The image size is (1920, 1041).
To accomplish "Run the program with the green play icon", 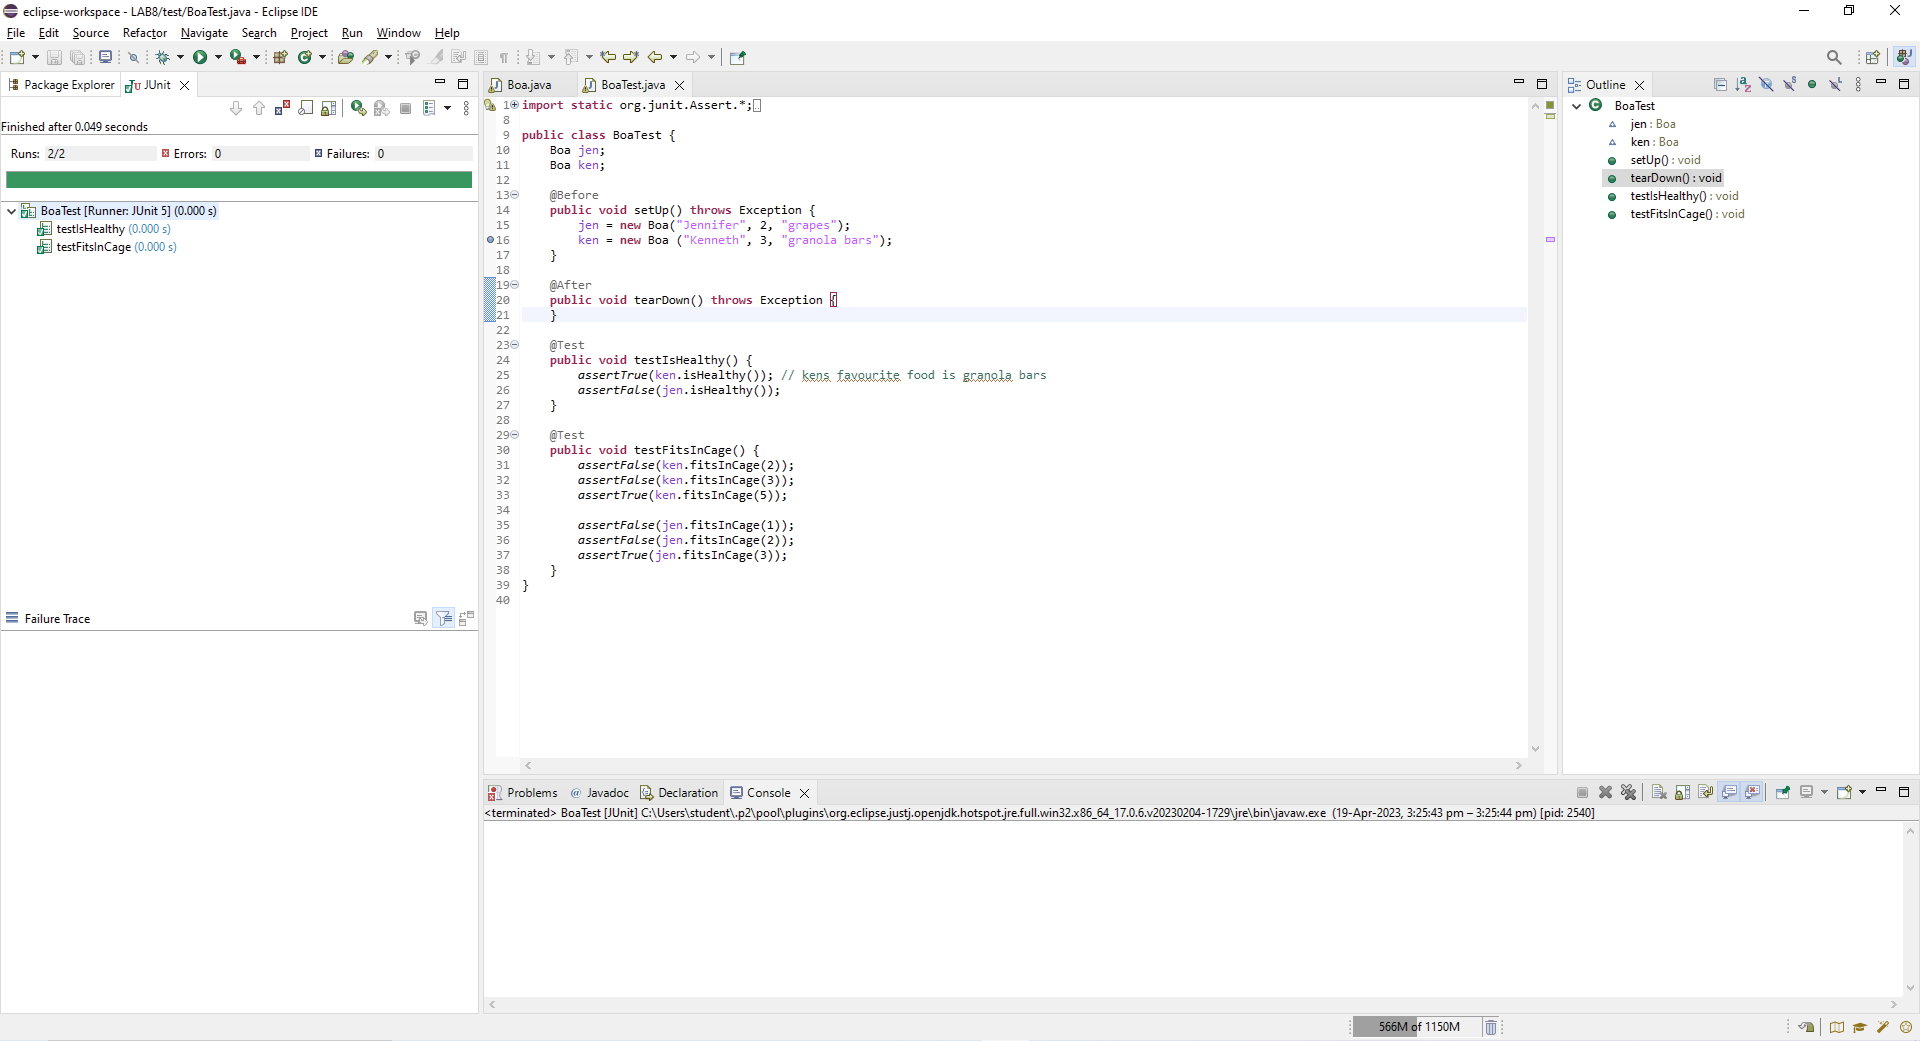I will point(200,57).
